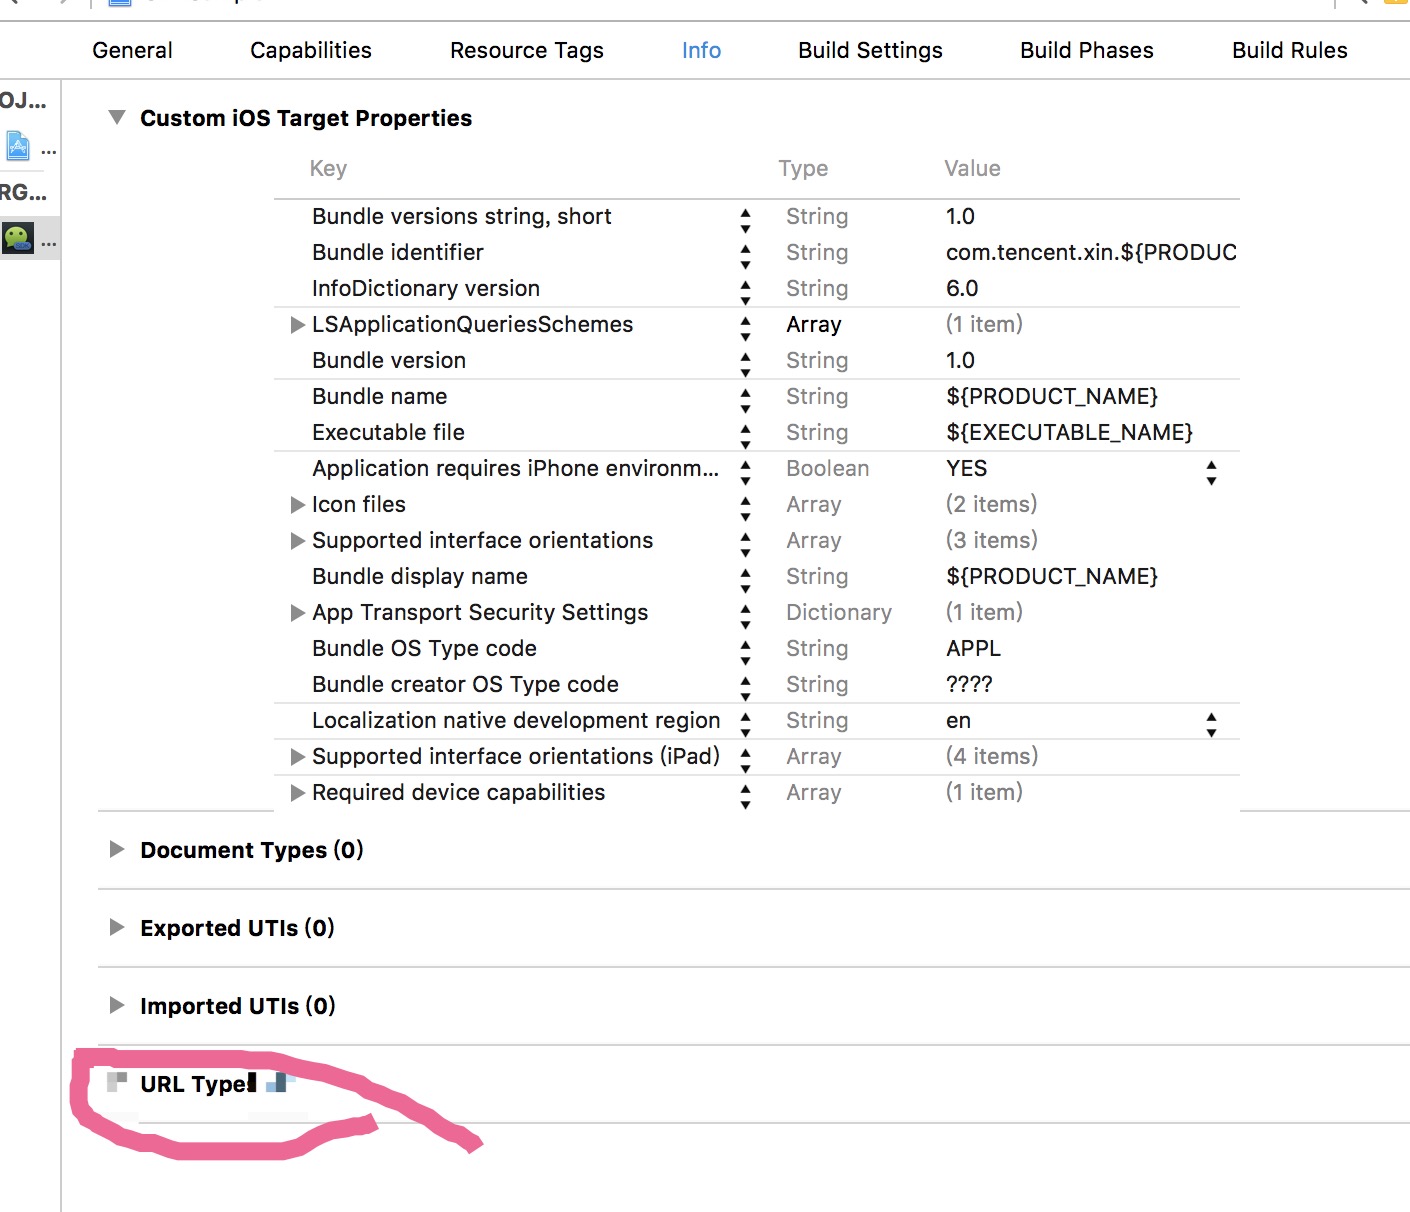Click the Value column header
The height and width of the screenshot is (1212, 1410).
972,168
